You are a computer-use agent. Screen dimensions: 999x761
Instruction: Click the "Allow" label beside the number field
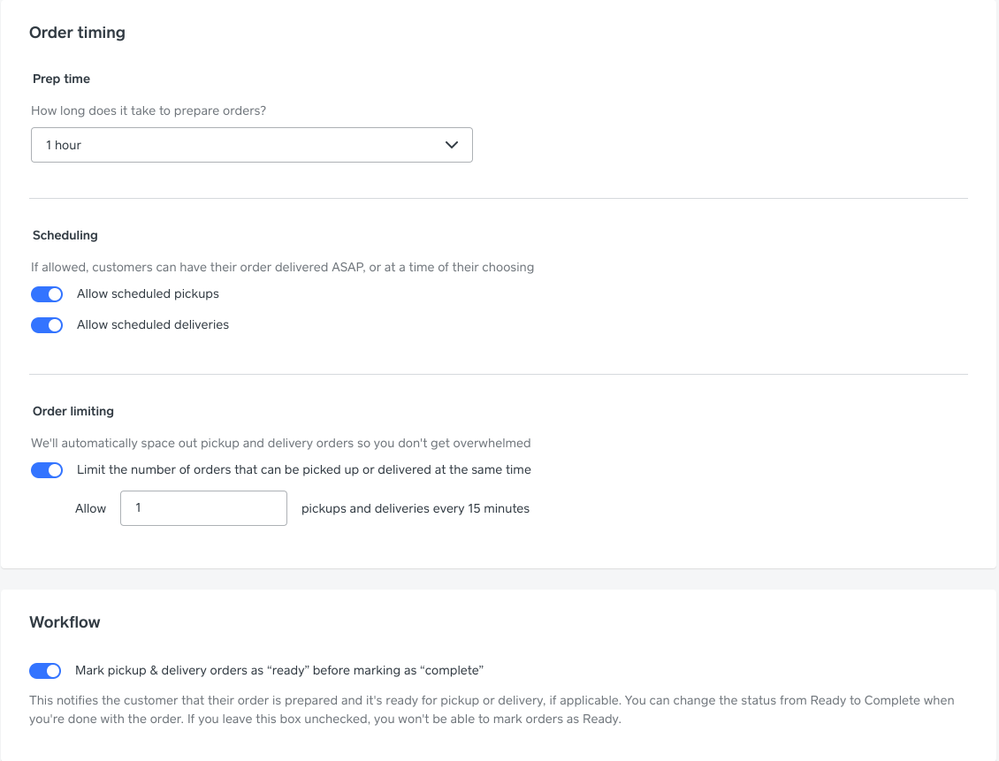[x=90, y=509]
